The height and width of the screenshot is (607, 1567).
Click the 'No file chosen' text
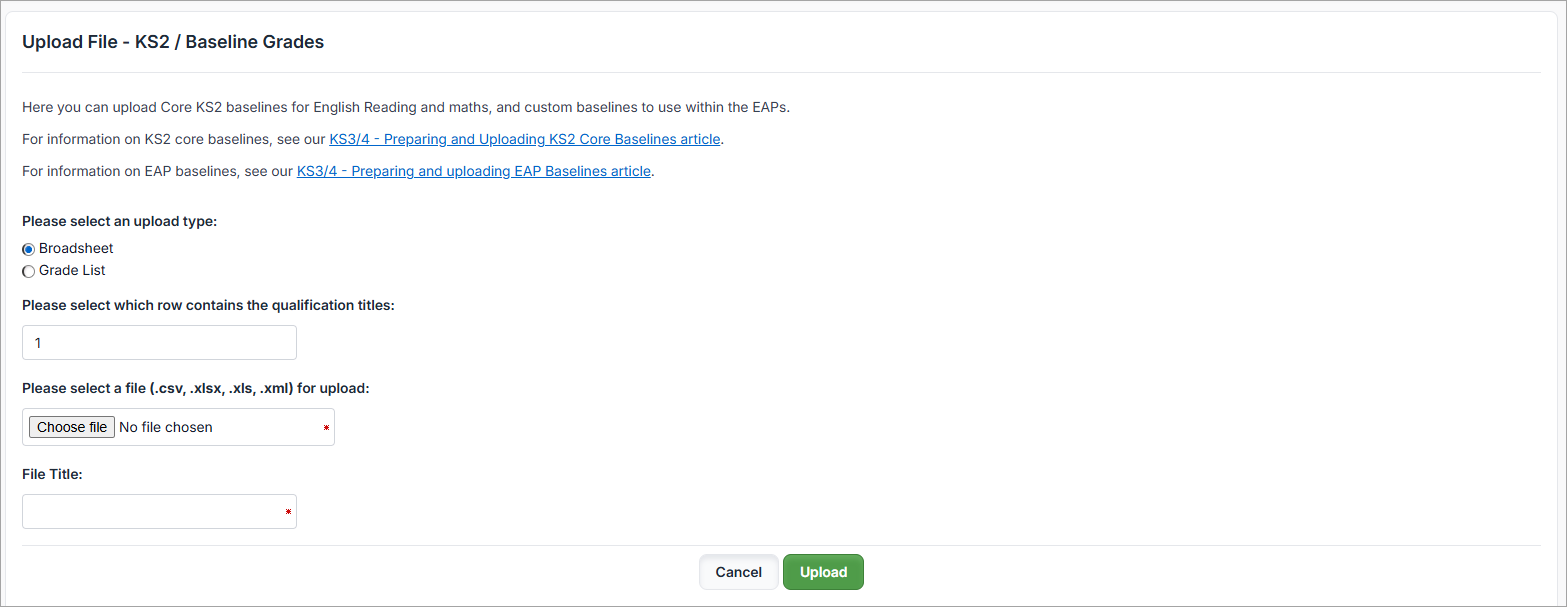(x=165, y=427)
